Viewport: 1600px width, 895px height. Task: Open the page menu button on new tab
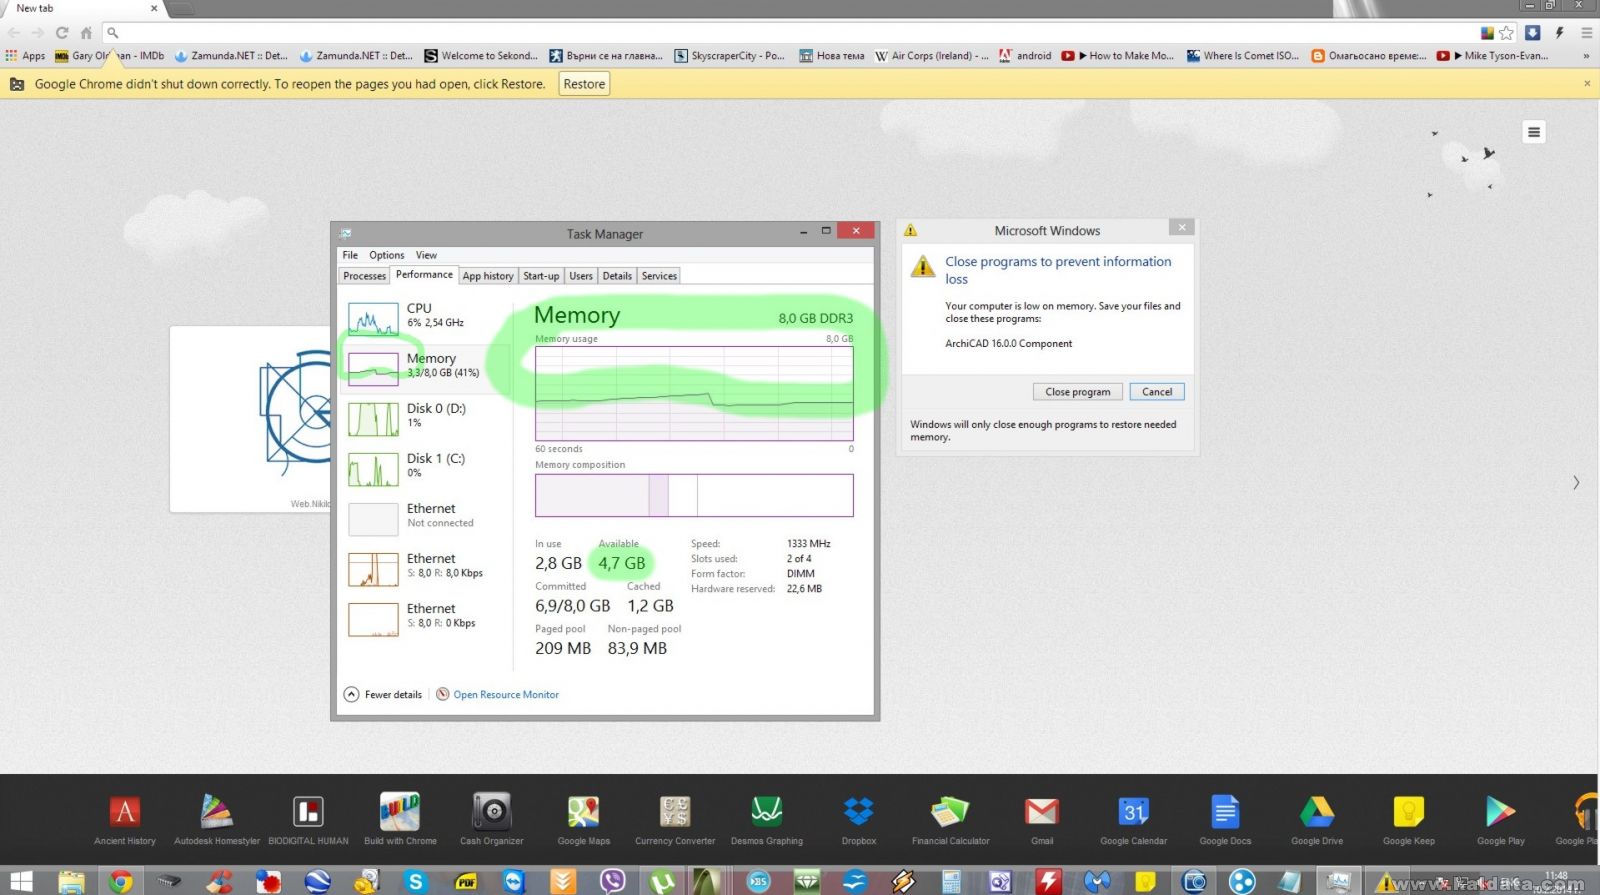[1534, 132]
